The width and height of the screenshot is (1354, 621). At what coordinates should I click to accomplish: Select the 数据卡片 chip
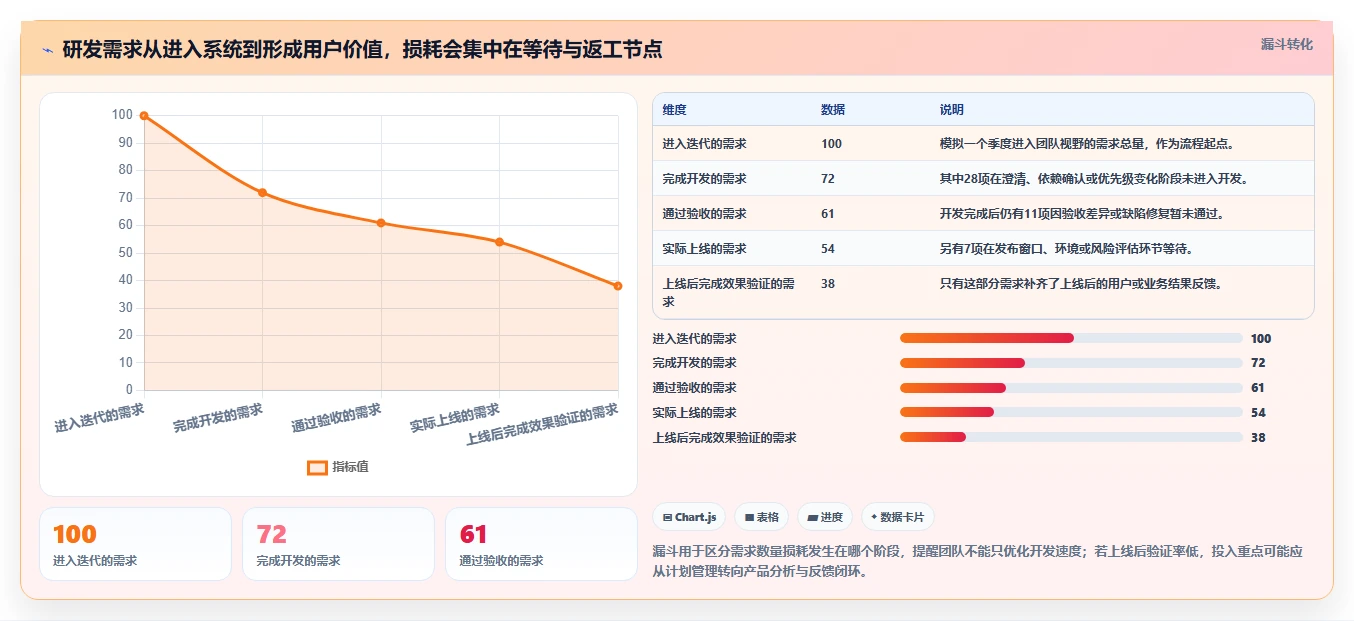[x=897, y=517]
